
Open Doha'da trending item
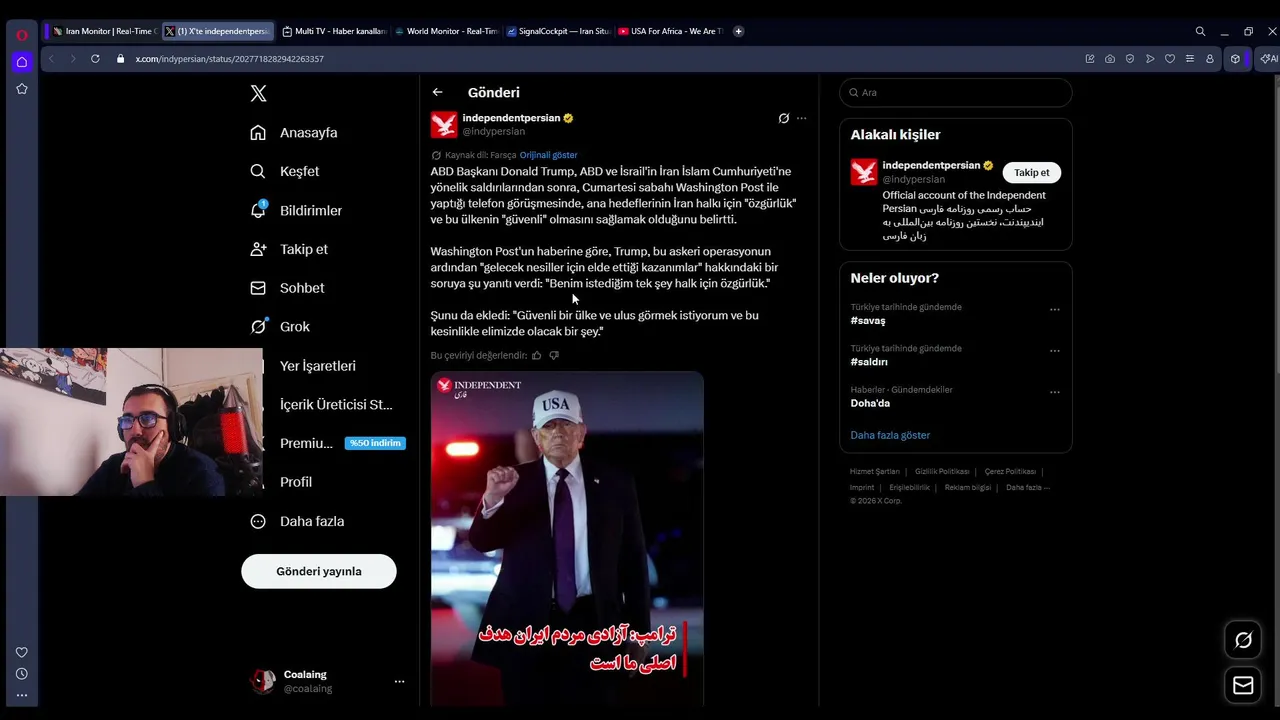(870, 403)
